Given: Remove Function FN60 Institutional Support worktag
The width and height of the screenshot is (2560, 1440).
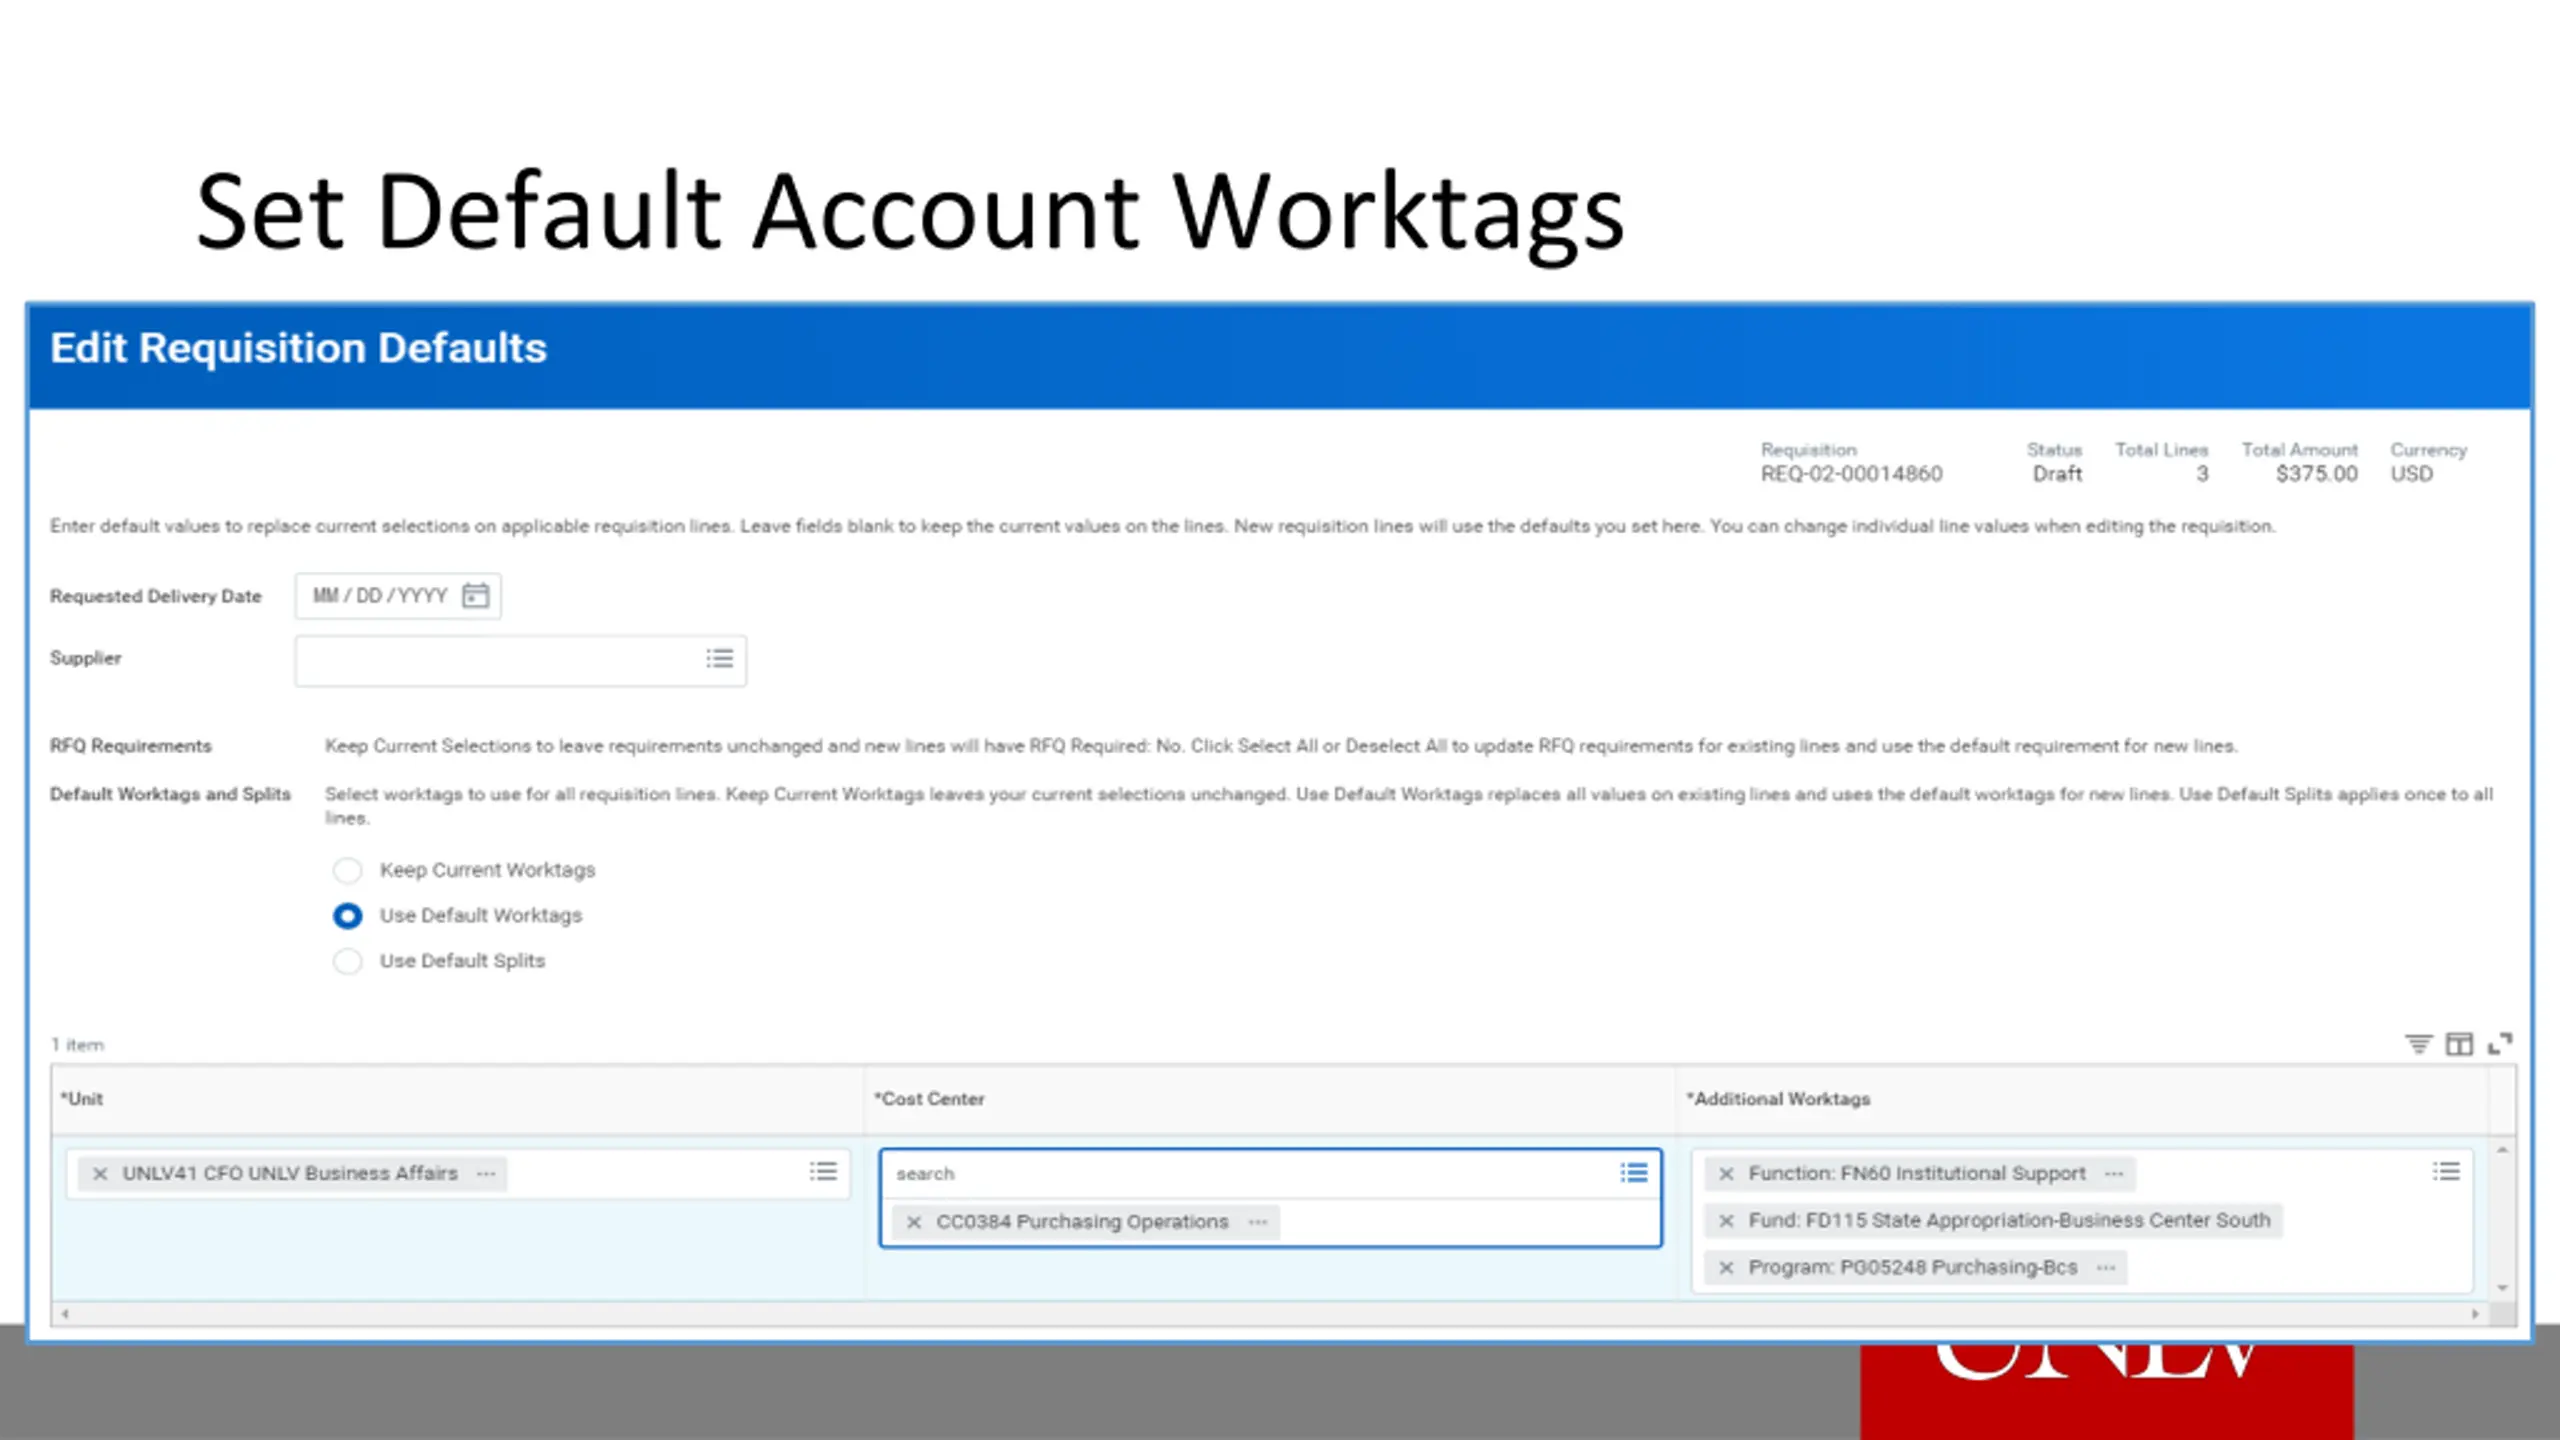Looking at the screenshot, I should point(1726,1174).
